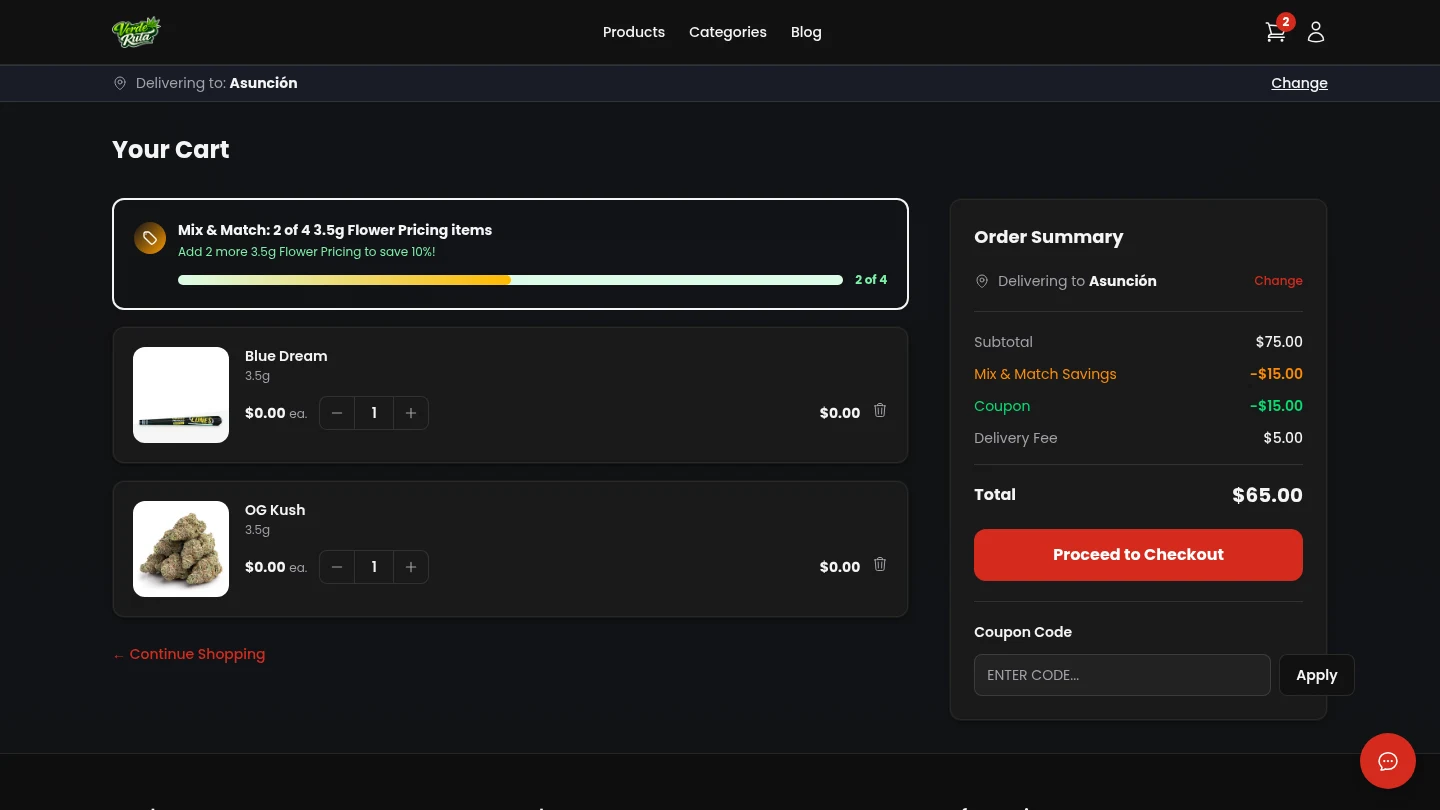This screenshot has height=810, width=1440.
Task: Open the Products menu
Action: (633, 32)
